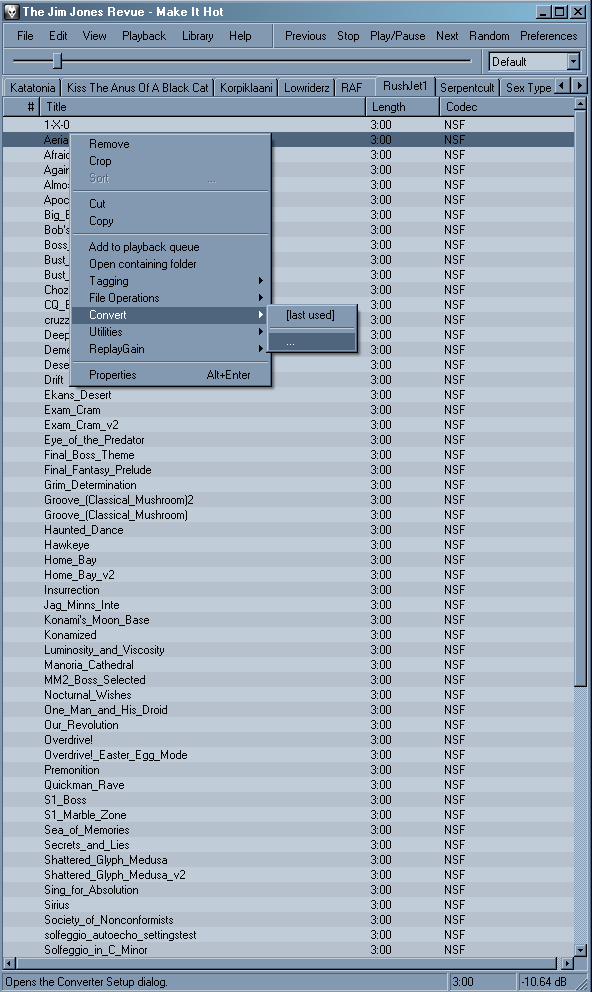The width and height of the screenshot is (592, 992).
Task: Sort by the Title column header
Action: click(203, 107)
